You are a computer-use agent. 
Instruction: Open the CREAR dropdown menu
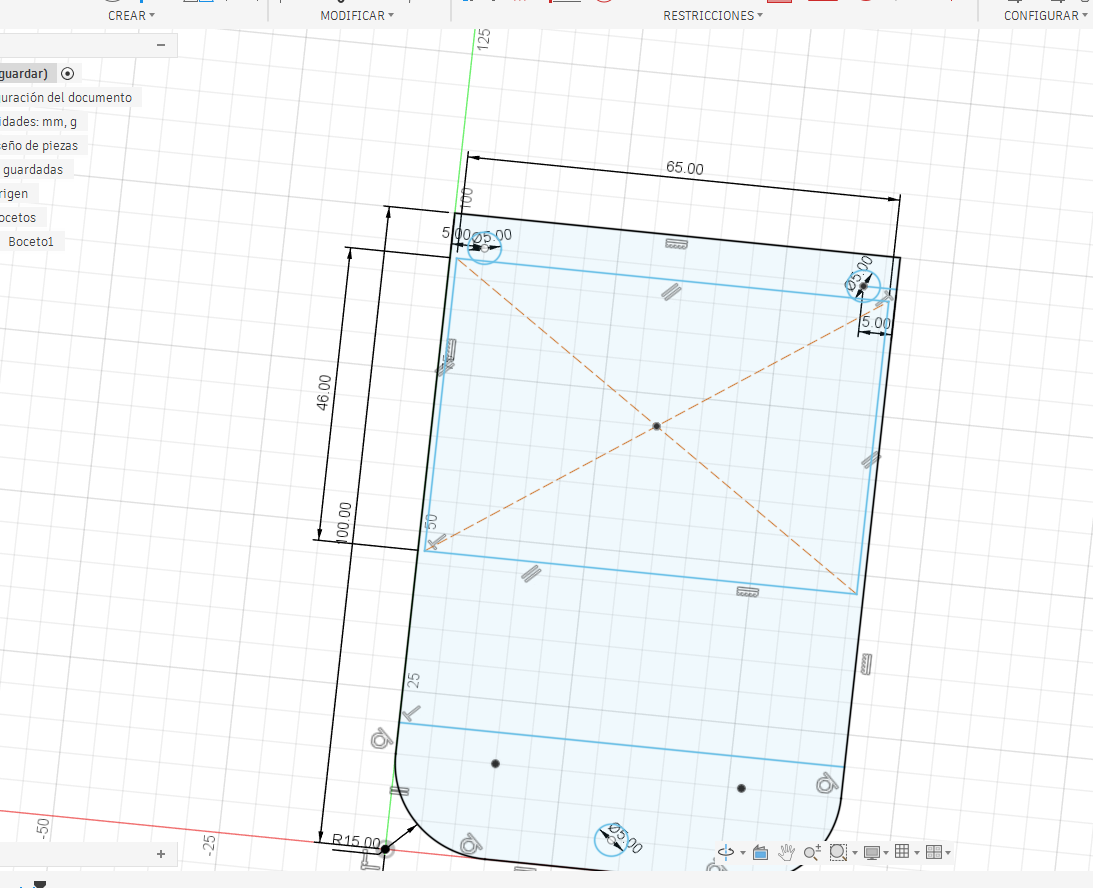tap(131, 15)
